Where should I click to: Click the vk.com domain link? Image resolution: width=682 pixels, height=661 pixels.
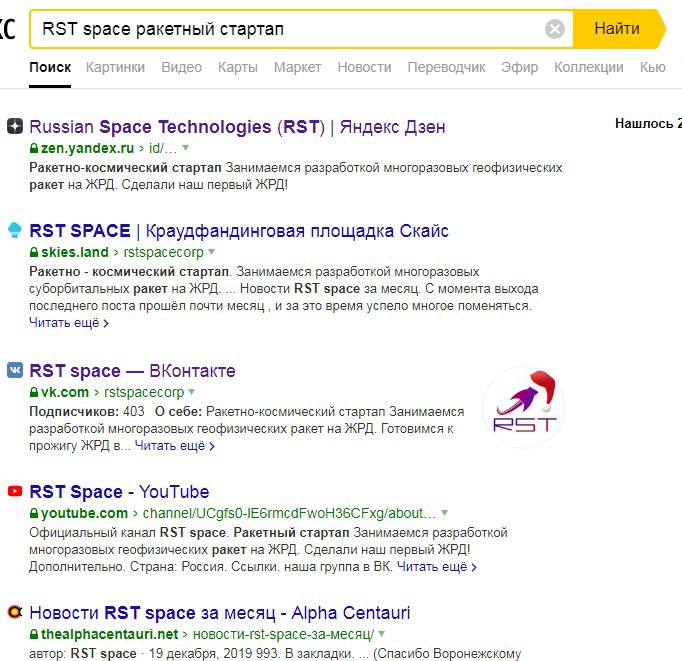click(x=65, y=392)
